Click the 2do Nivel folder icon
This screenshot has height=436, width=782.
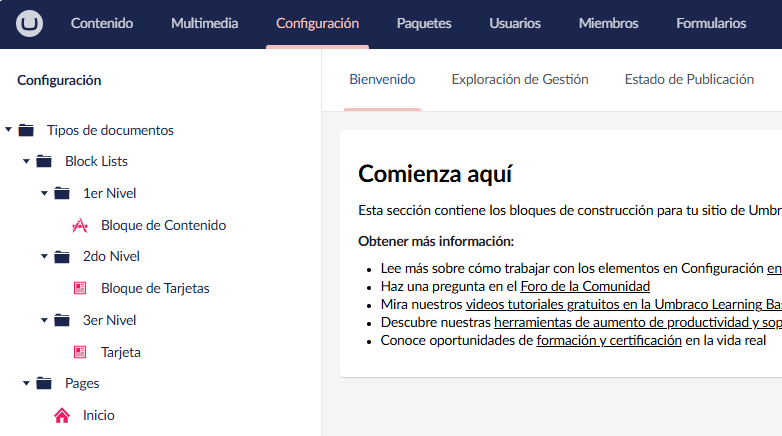(x=62, y=256)
